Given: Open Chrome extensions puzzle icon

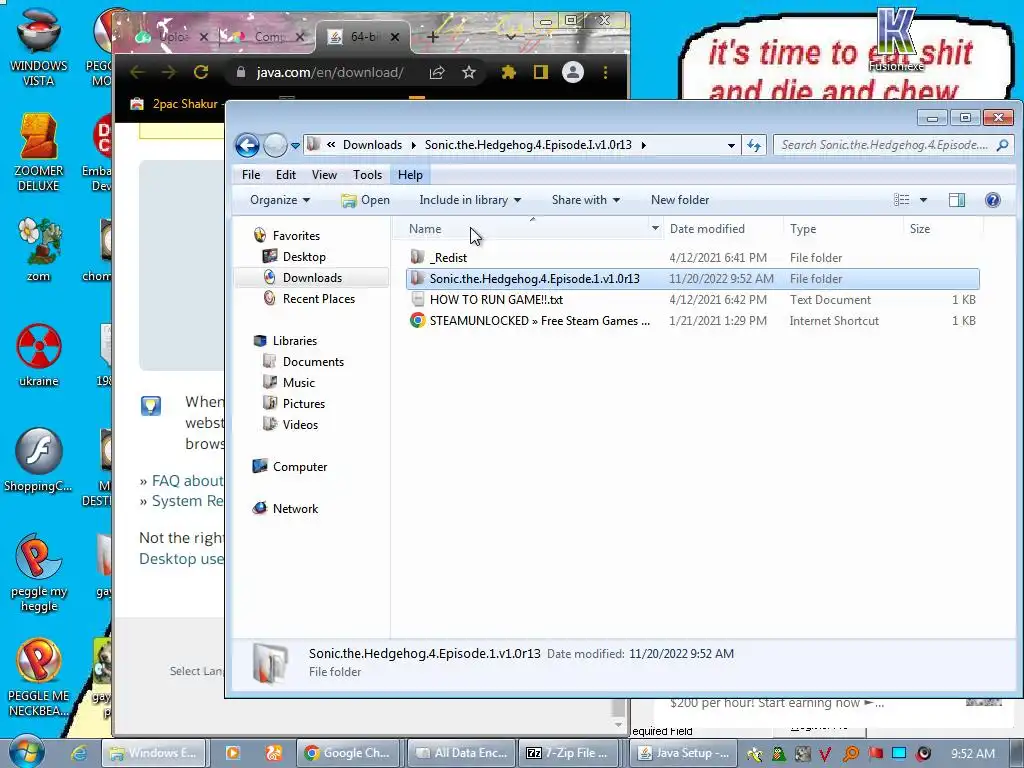Looking at the screenshot, I should pos(509,72).
